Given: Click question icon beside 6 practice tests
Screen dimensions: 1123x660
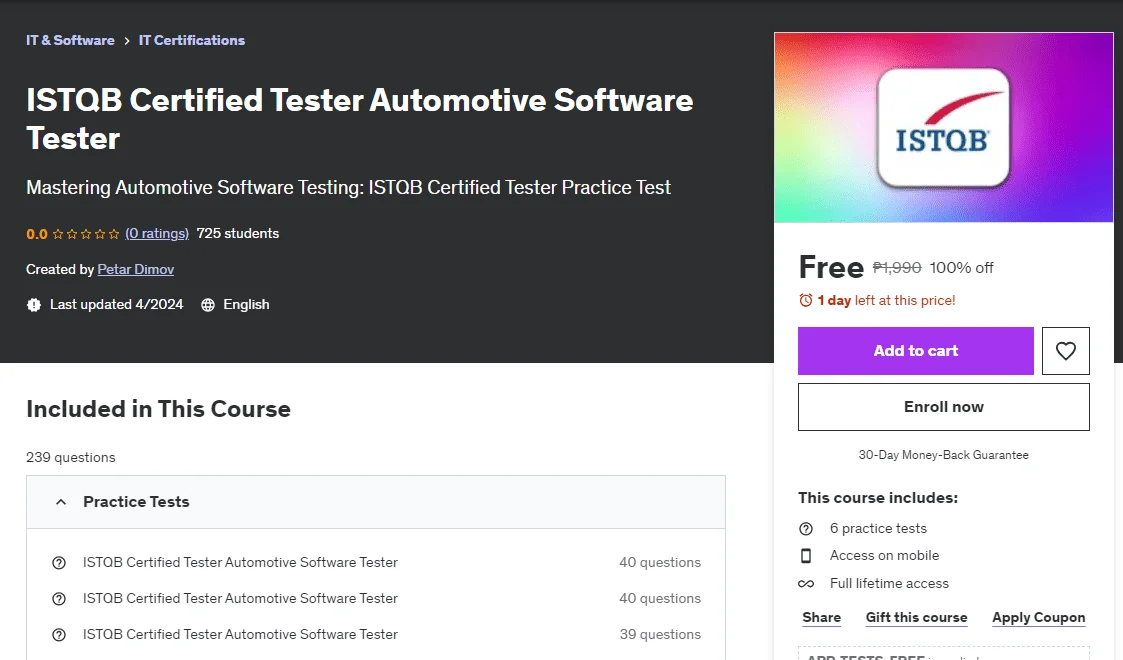Looking at the screenshot, I should [x=806, y=529].
